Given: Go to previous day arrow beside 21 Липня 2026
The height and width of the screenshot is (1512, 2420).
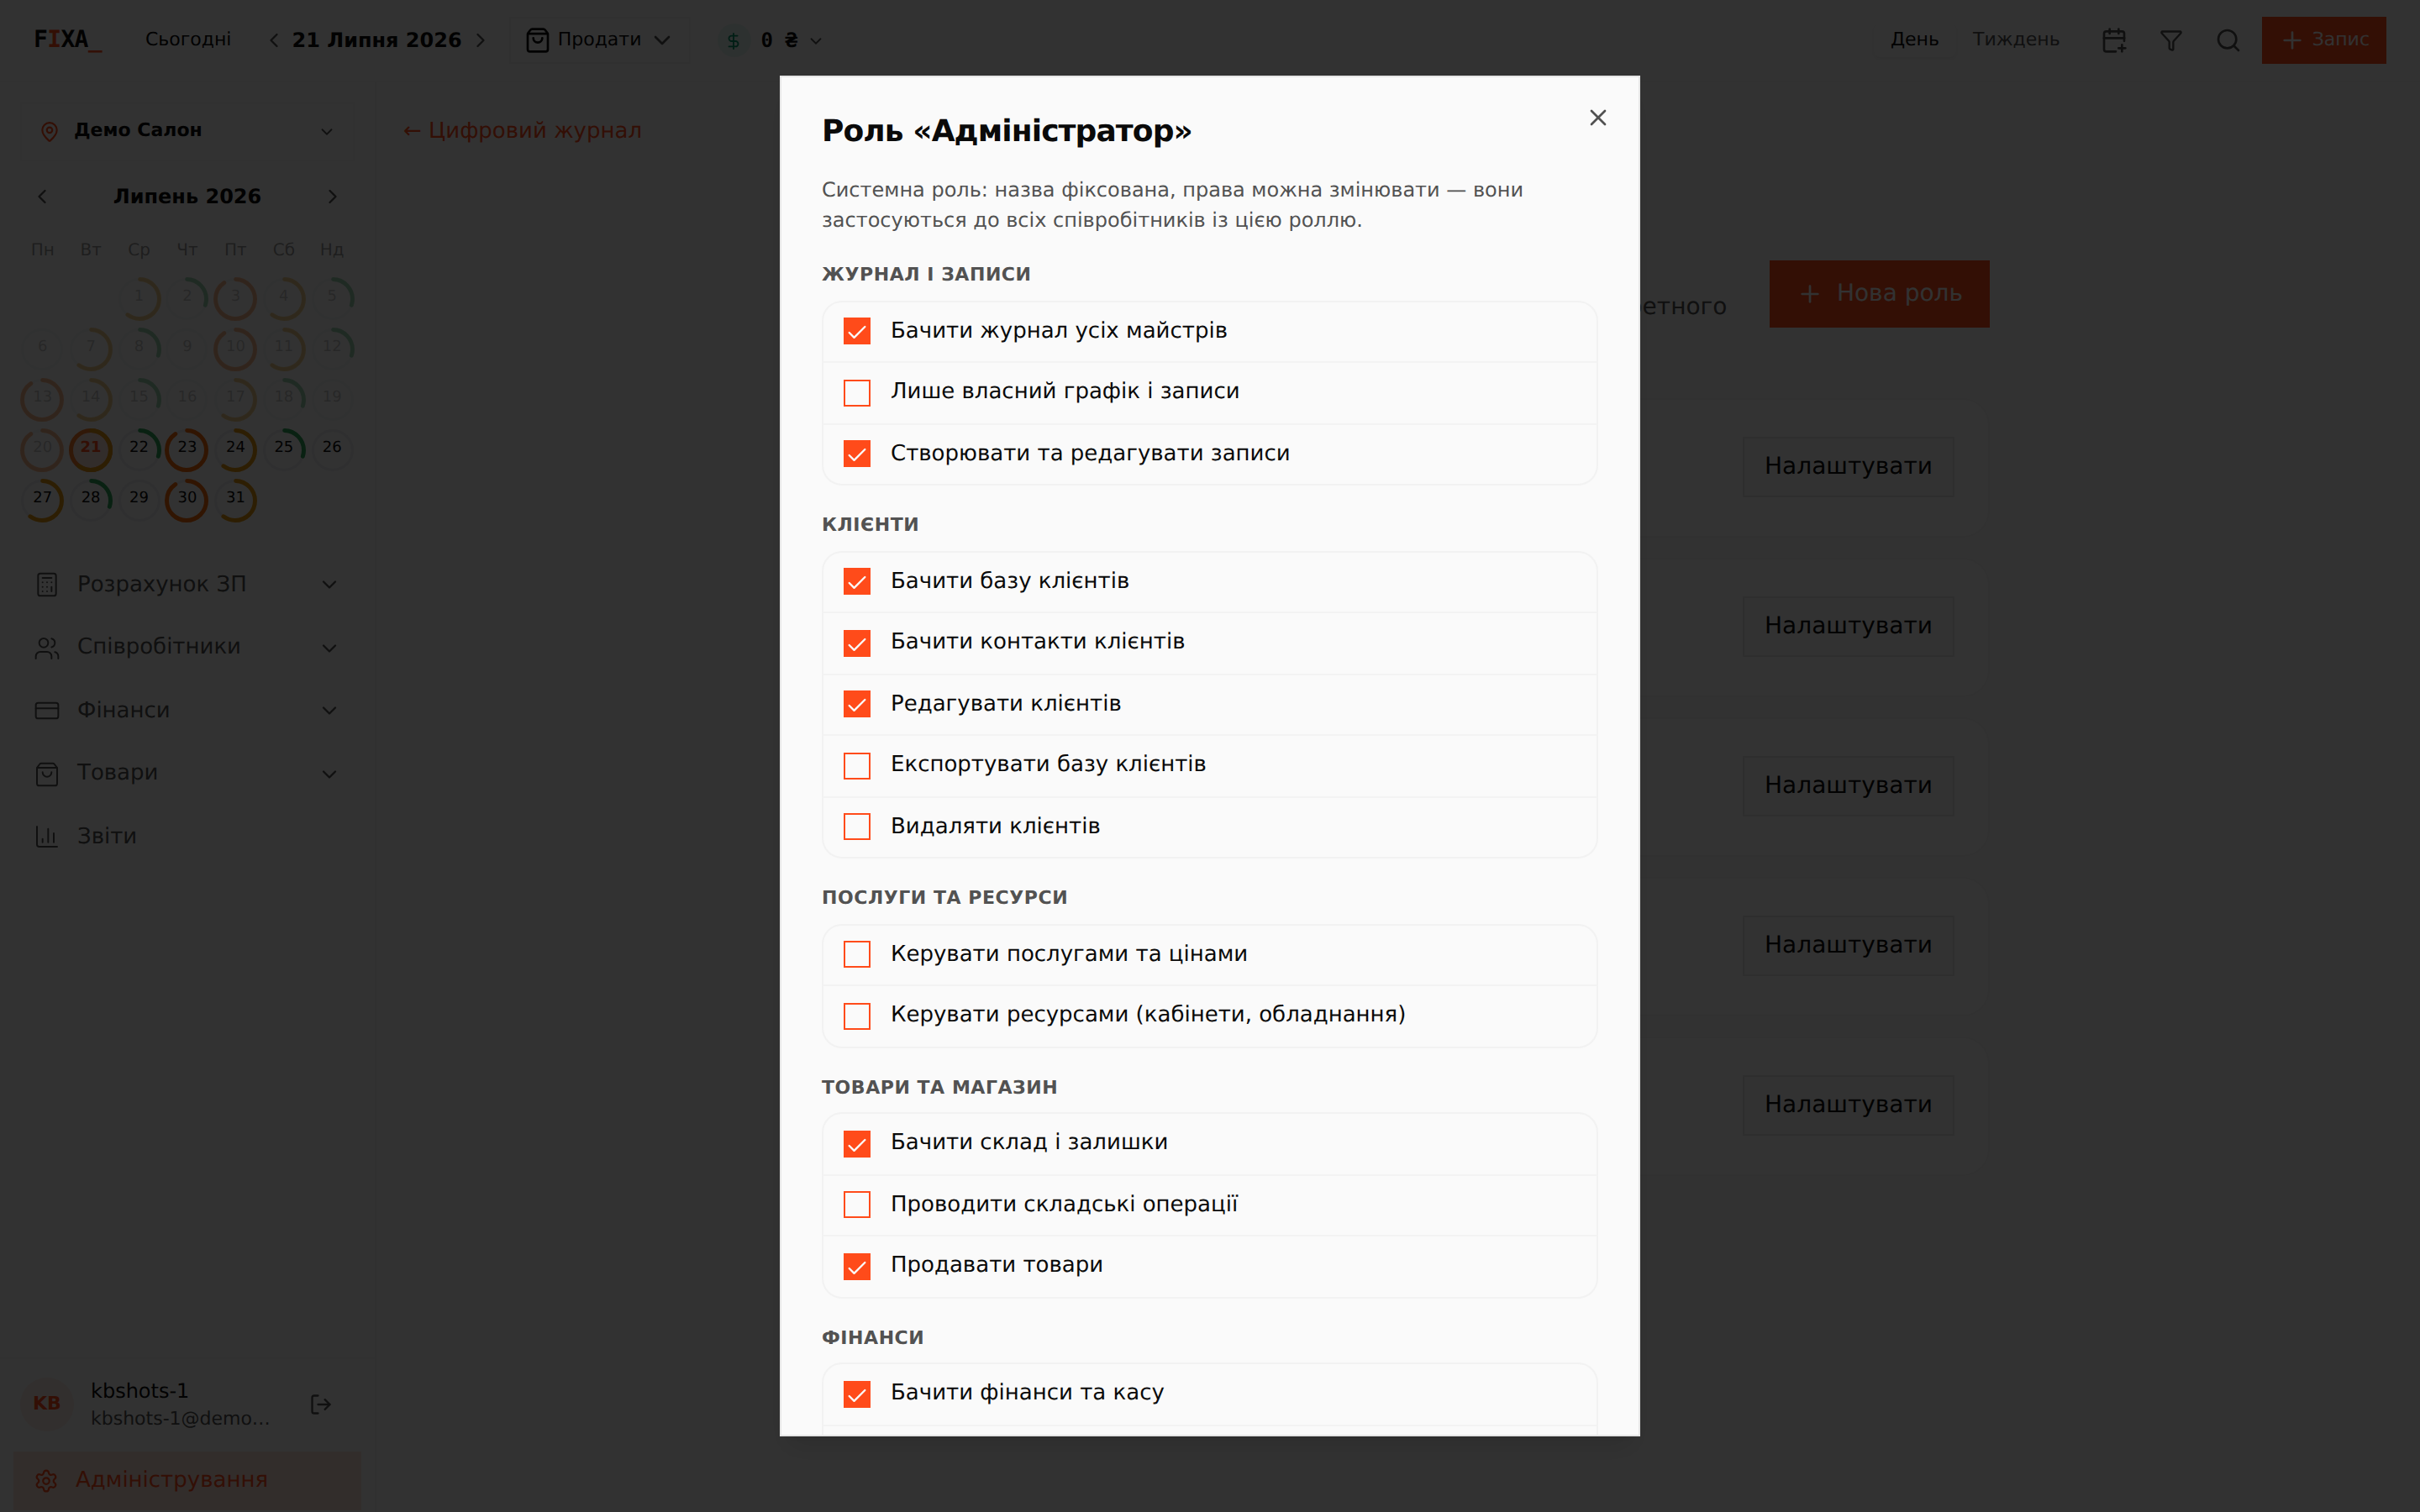Looking at the screenshot, I should 273,40.
